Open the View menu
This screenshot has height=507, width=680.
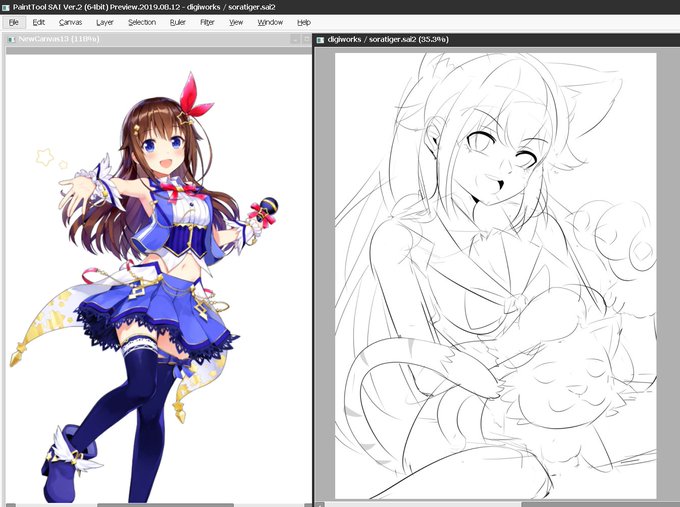point(236,22)
